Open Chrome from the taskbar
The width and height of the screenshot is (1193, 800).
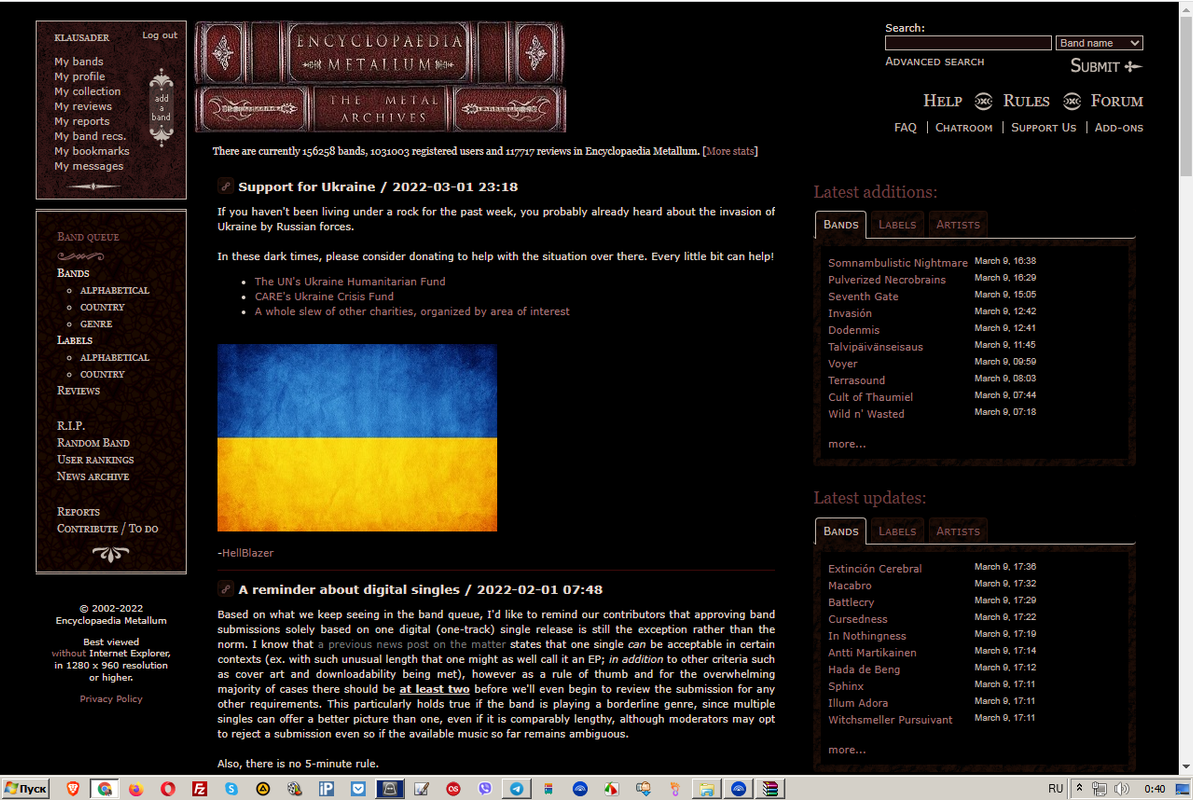[104, 789]
